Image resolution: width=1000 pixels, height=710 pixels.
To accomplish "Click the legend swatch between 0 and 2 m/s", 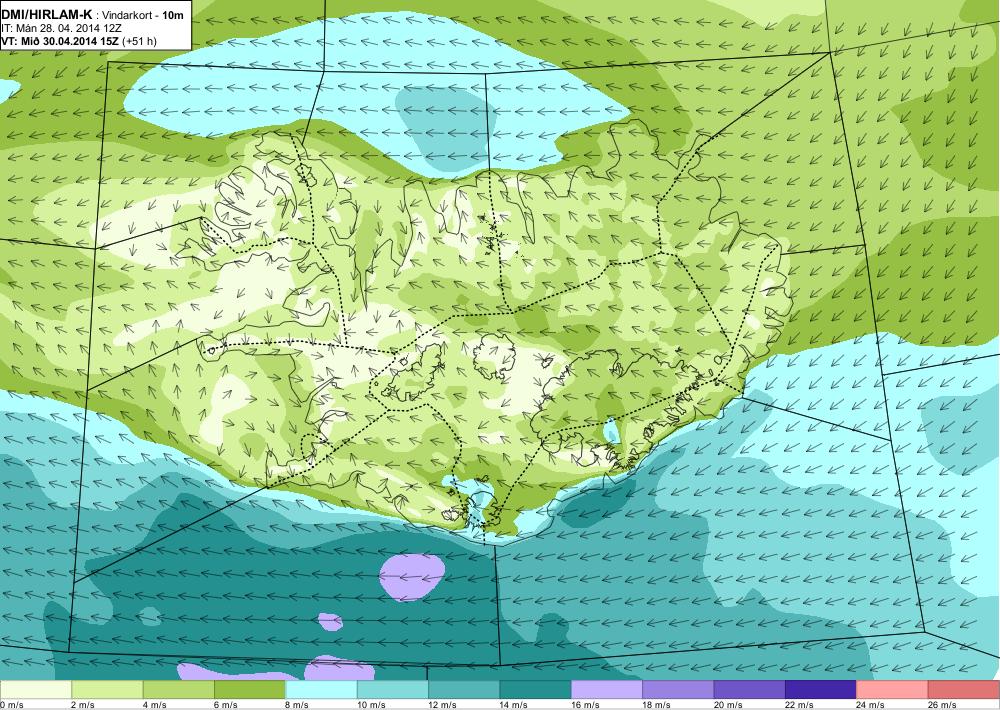I will coord(36,690).
